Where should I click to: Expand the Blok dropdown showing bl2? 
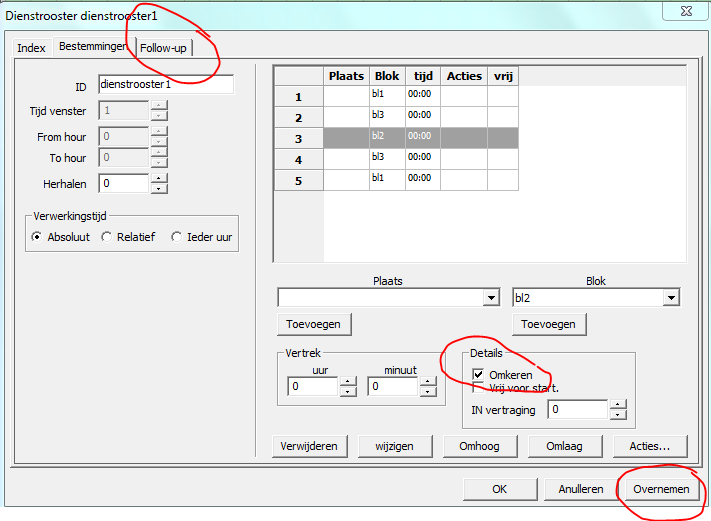(x=671, y=298)
